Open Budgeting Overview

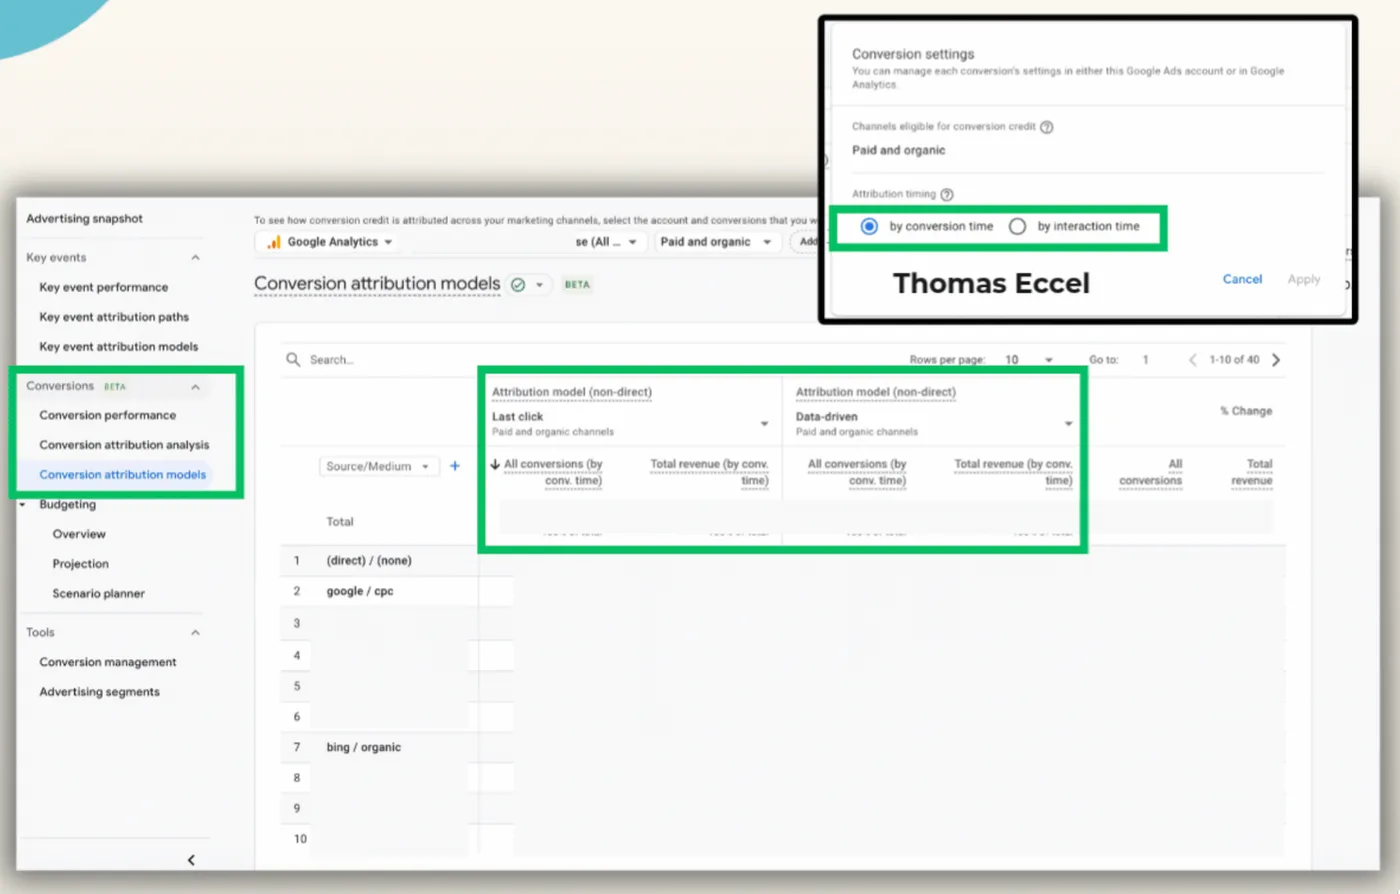tap(79, 534)
